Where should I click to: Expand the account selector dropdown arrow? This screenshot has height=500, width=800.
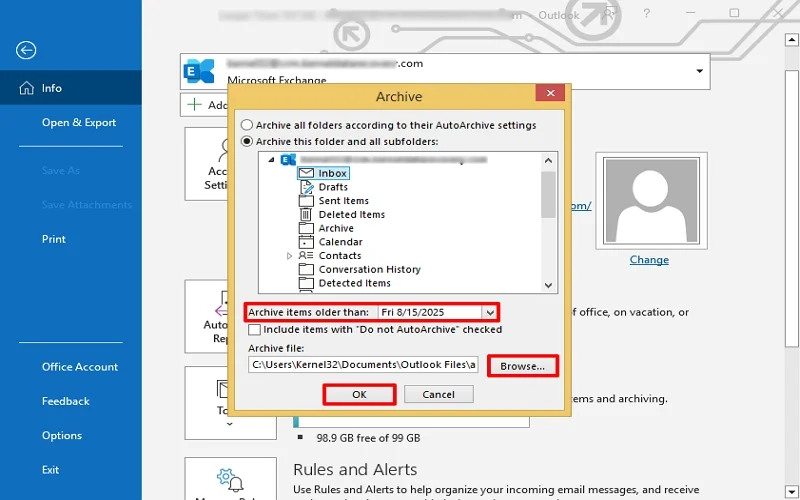pyautogui.click(x=699, y=71)
